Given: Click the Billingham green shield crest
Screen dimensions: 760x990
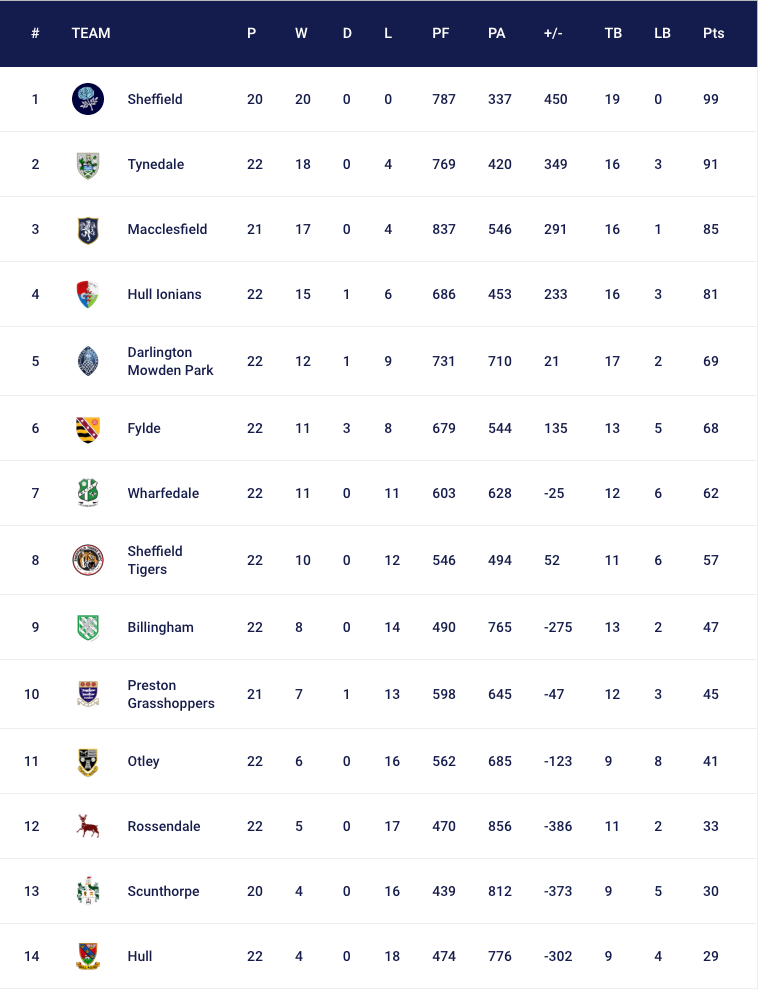Looking at the screenshot, I should click(88, 628).
